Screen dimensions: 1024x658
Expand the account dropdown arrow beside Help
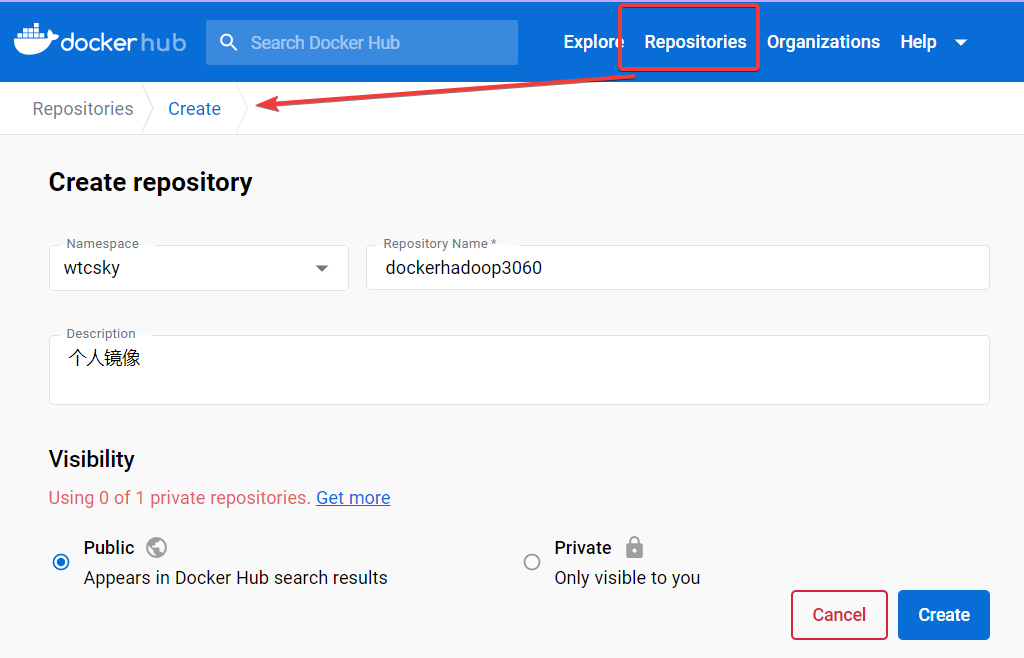tap(961, 42)
